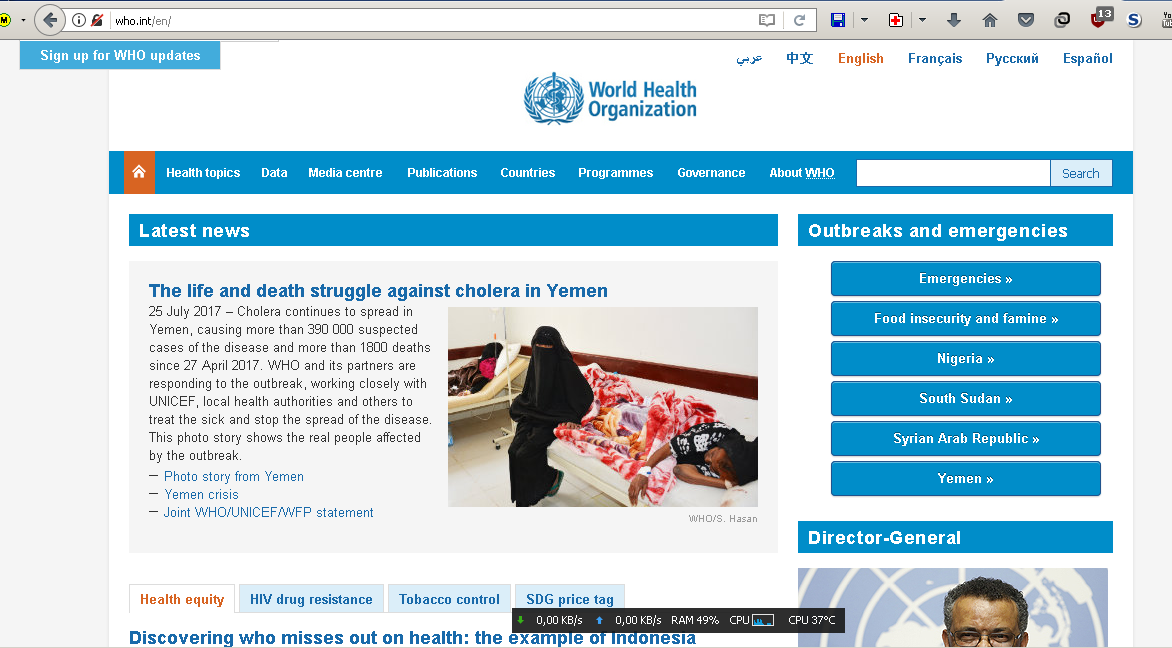
Task: Switch language to Русский
Action: pyautogui.click(x=1012, y=58)
